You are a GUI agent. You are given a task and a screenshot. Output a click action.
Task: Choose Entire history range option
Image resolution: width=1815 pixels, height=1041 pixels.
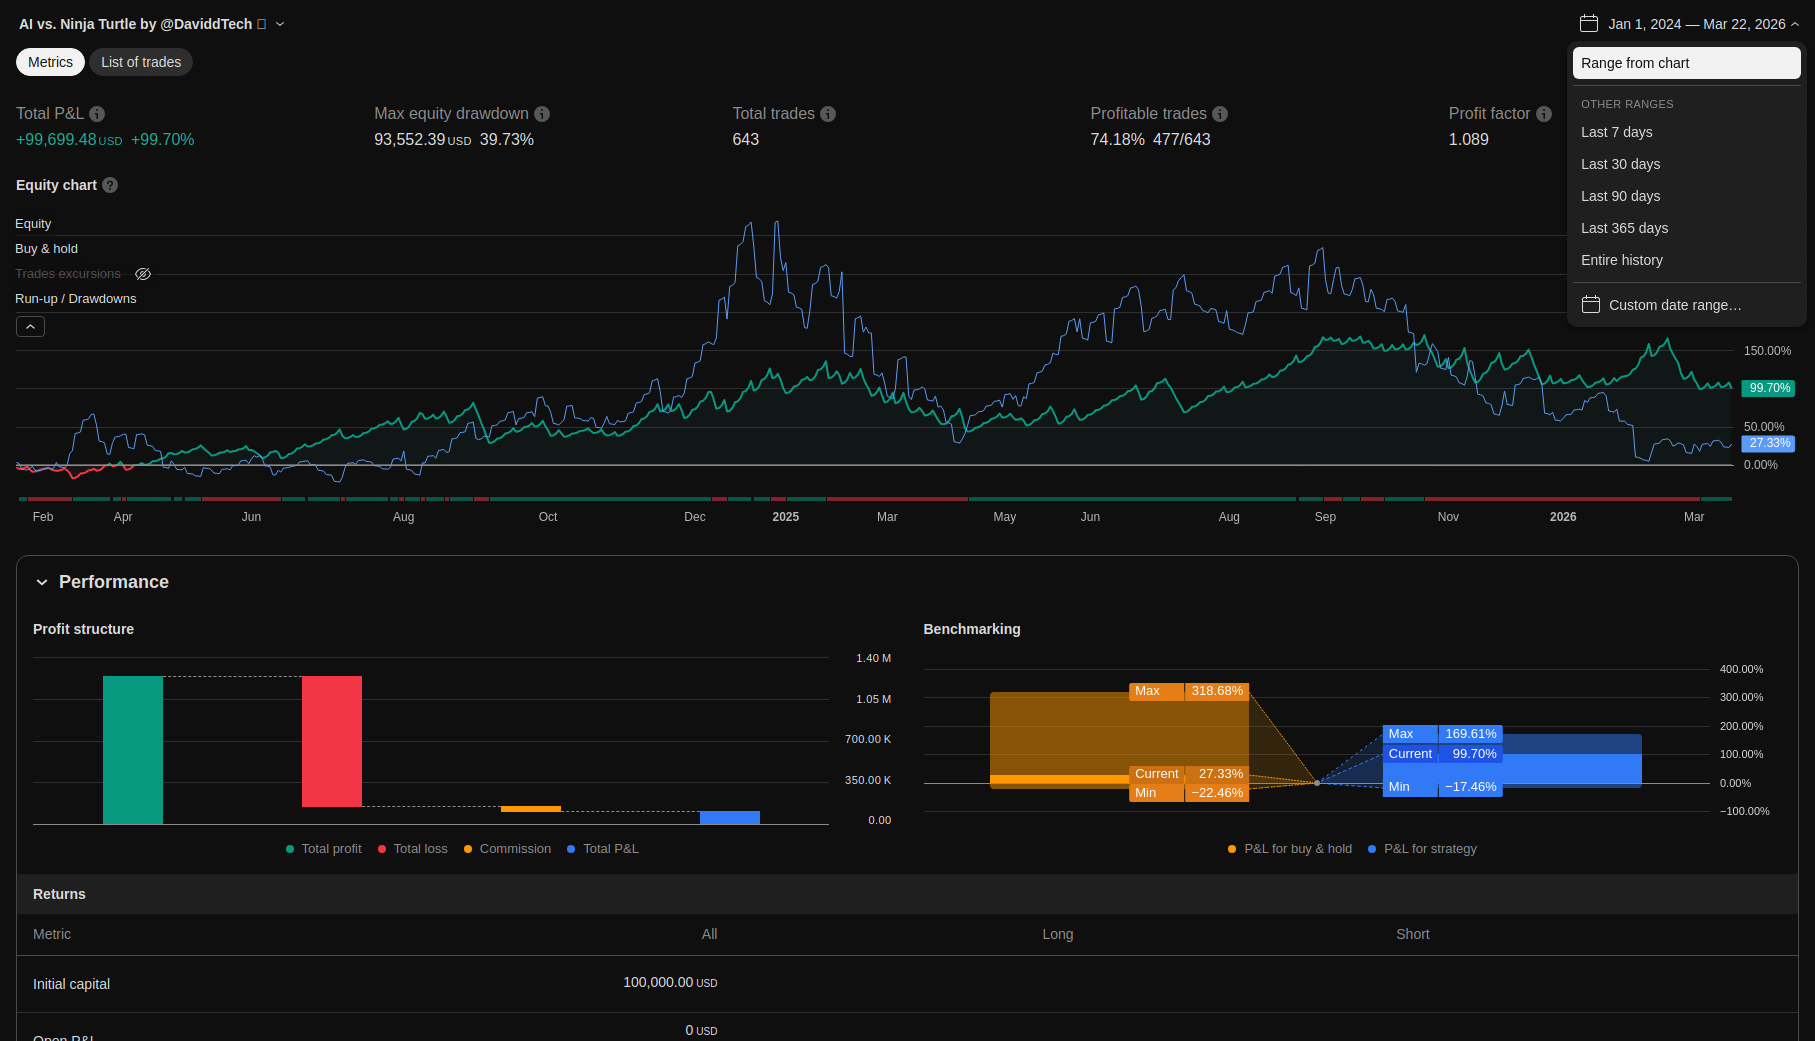point(1621,260)
